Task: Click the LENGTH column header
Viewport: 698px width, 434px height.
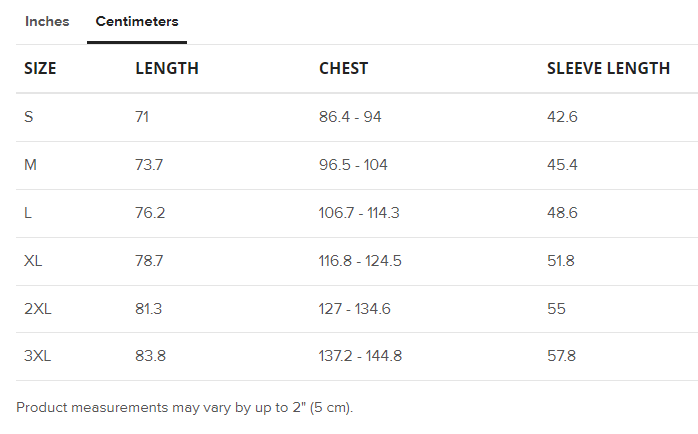Action: 167,69
